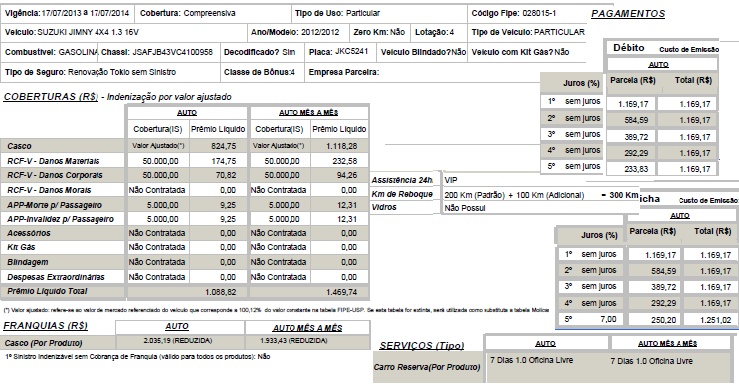
Task: Select Código Fipe 028015-1
Action: click(514, 13)
